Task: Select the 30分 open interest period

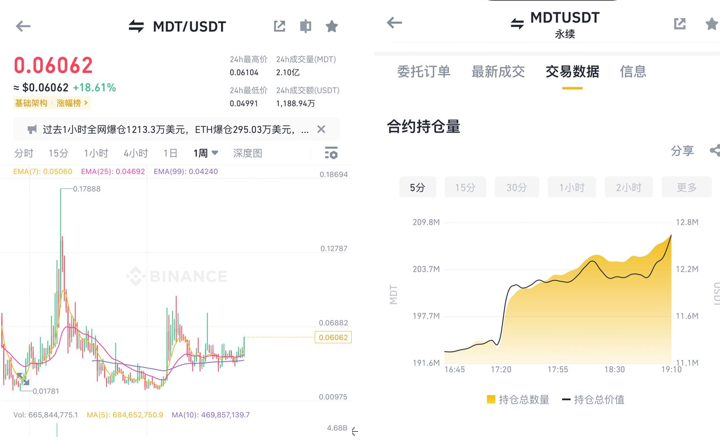Action: pyautogui.click(x=517, y=187)
